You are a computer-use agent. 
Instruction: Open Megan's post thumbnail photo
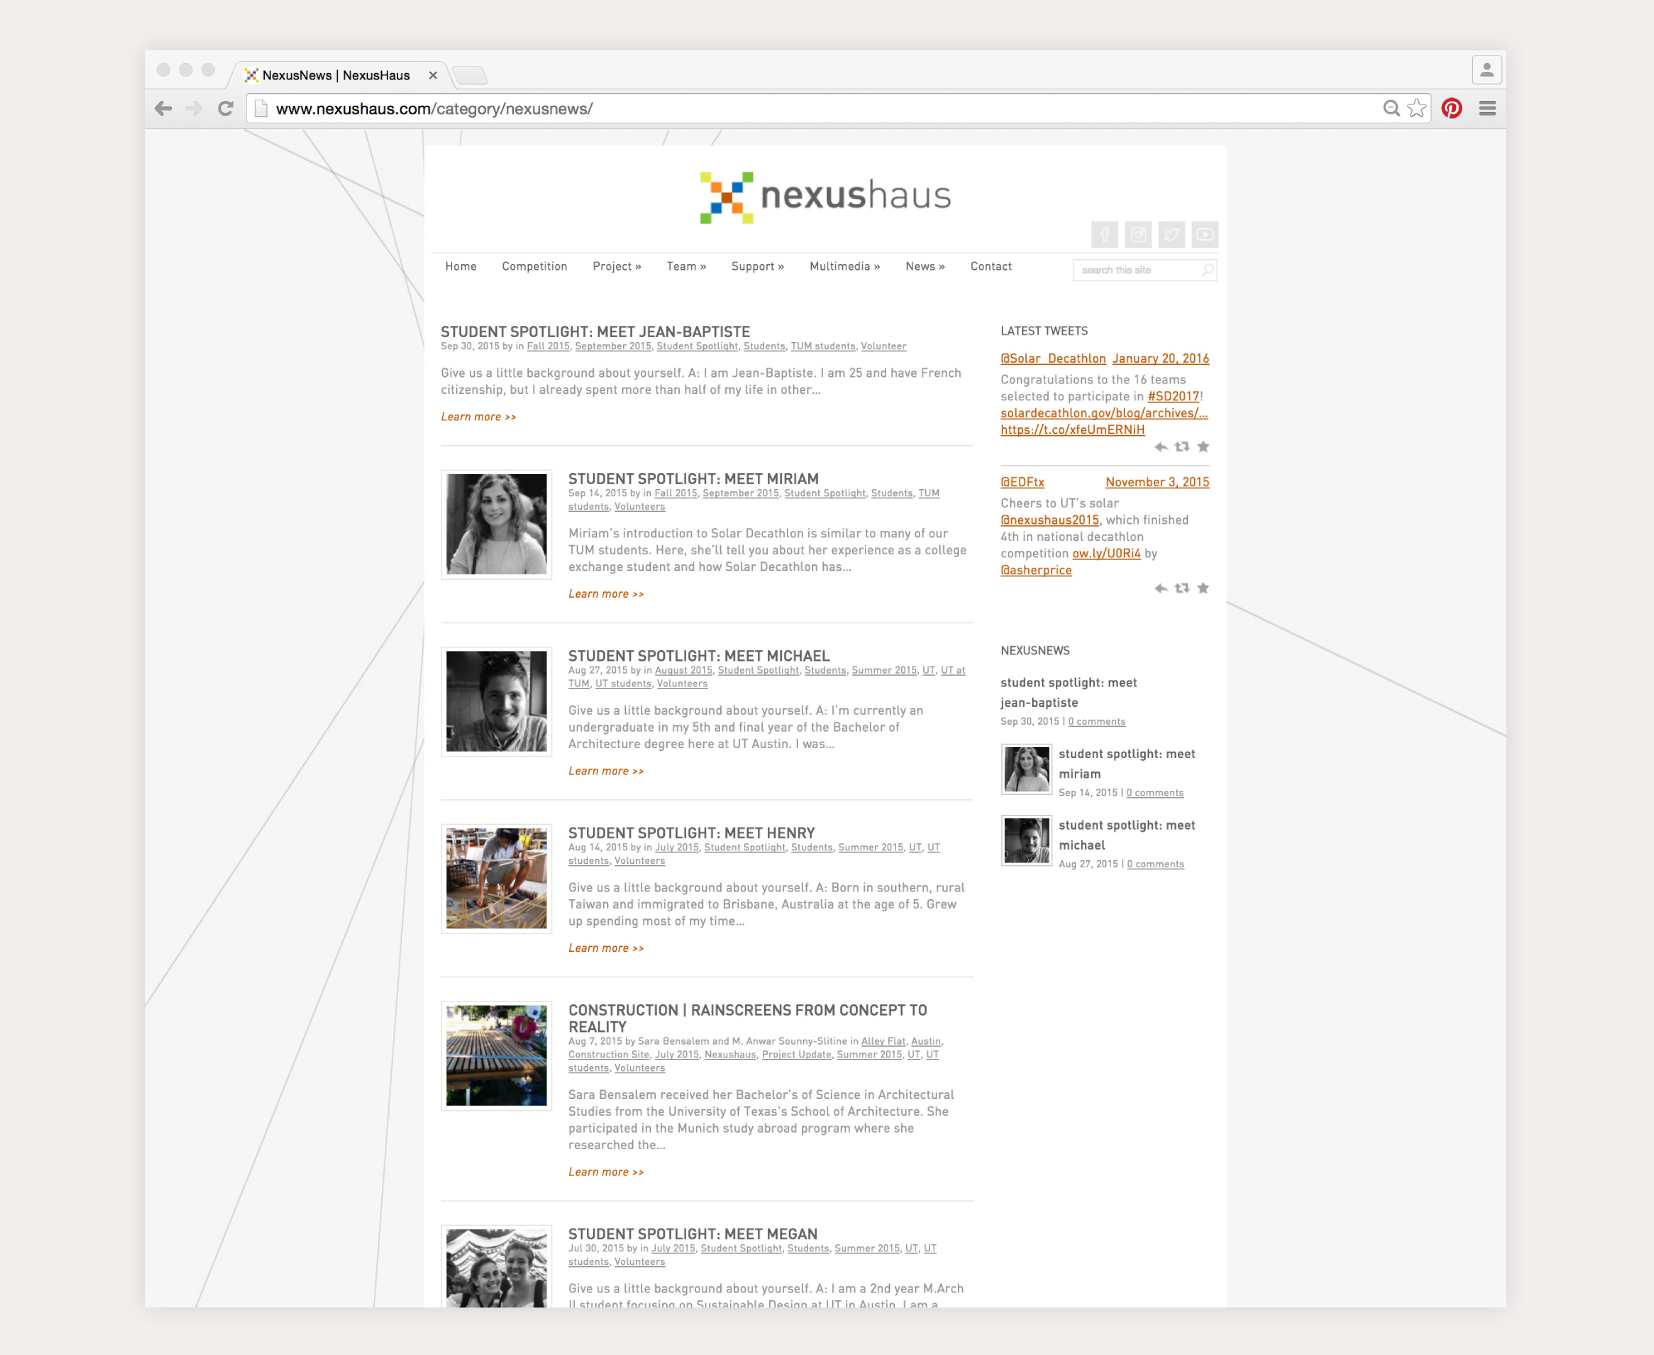click(496, 1266)
